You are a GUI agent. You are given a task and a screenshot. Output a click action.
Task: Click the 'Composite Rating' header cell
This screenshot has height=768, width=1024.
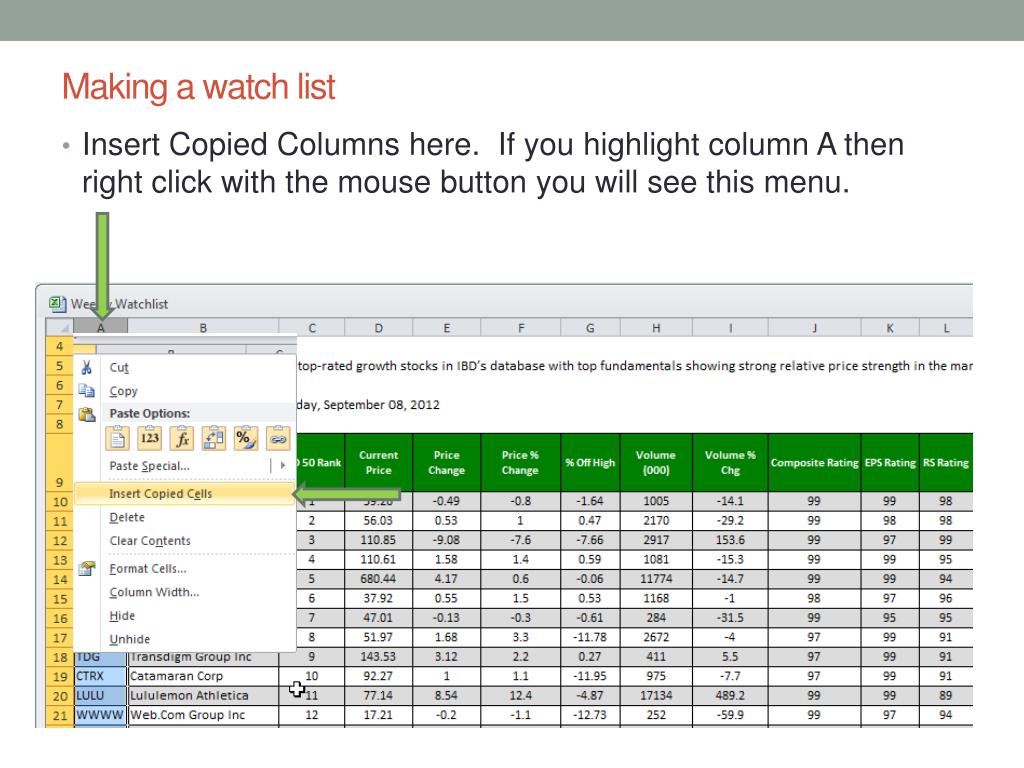tap(814, 462)
